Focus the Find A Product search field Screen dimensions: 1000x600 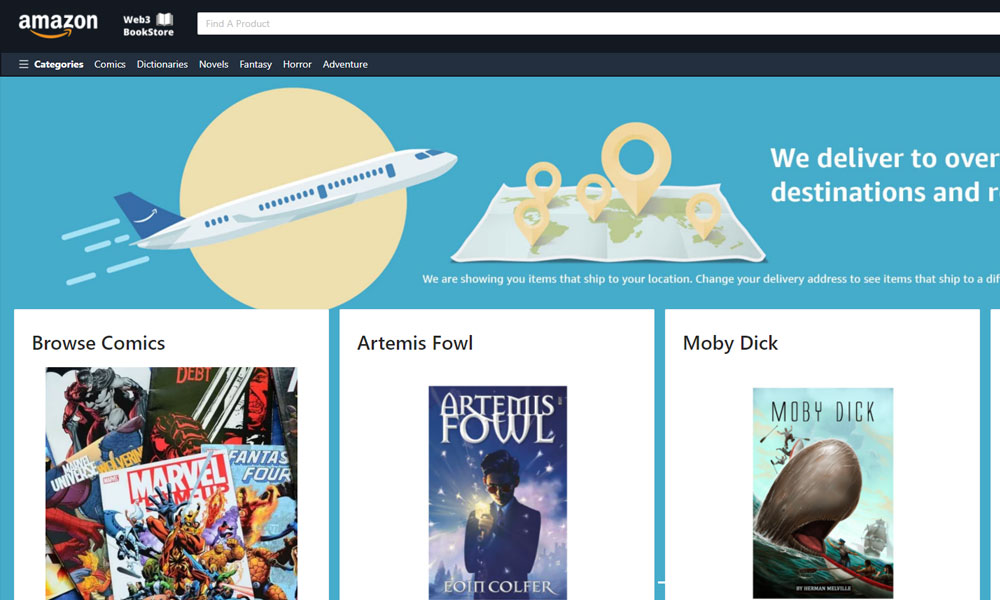[598, 24]
